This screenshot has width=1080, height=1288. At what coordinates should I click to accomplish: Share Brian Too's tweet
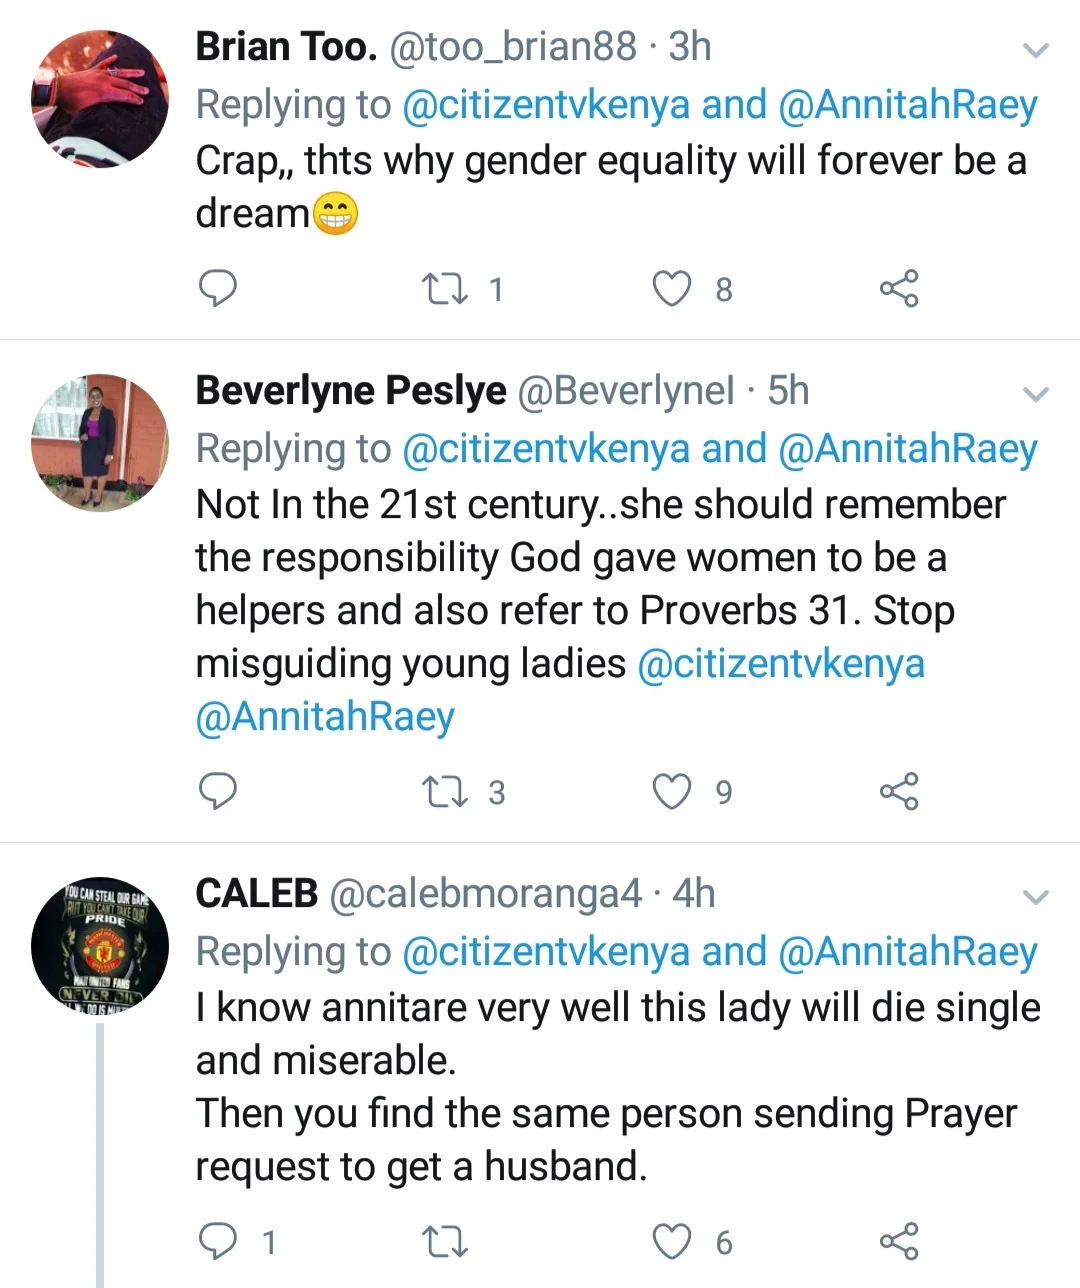[898, 289]
